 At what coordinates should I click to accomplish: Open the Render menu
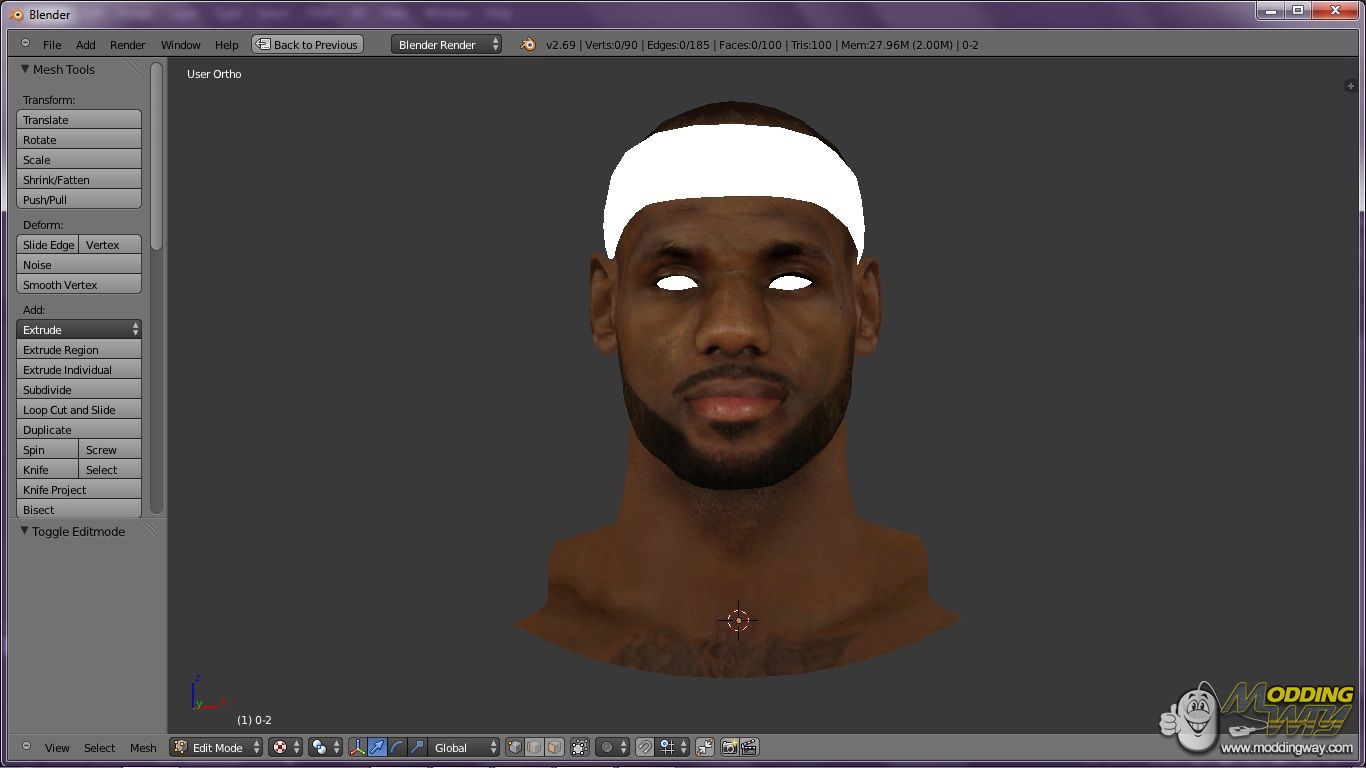click(127, 45)
